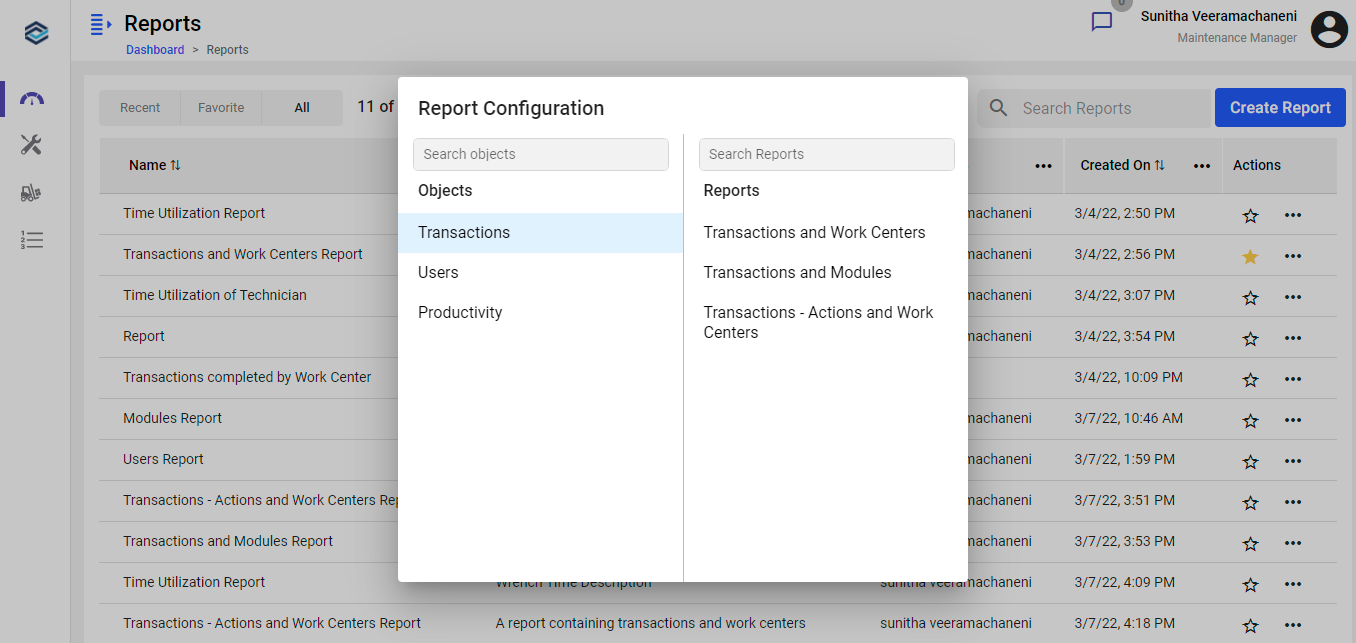The height and width of the screenshot is (643, 1356).
Task: Click the forklift icon in sidebar
Action: (32, 193)
